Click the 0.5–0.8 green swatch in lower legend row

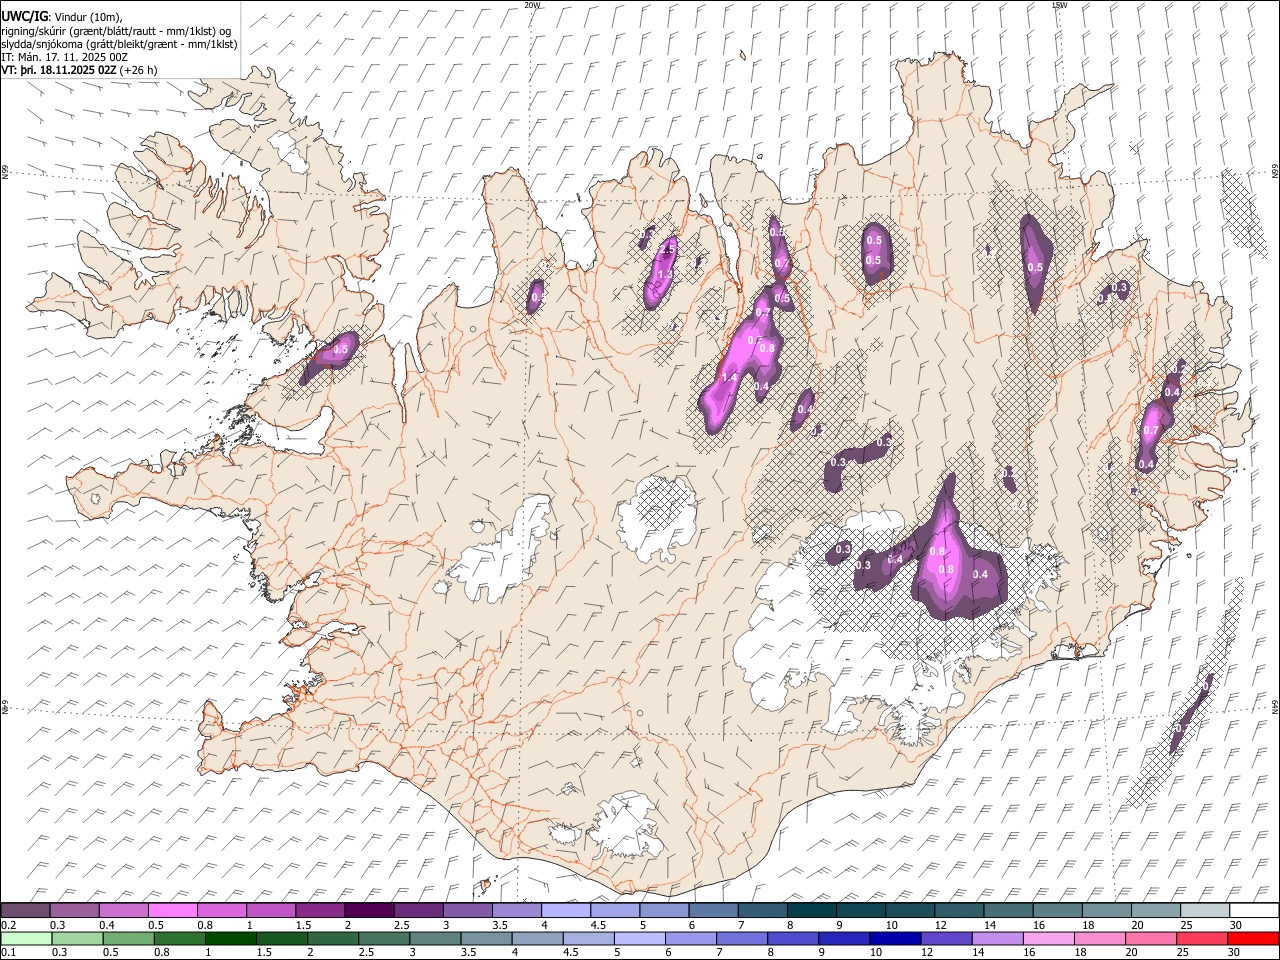[x=128, y=938]
